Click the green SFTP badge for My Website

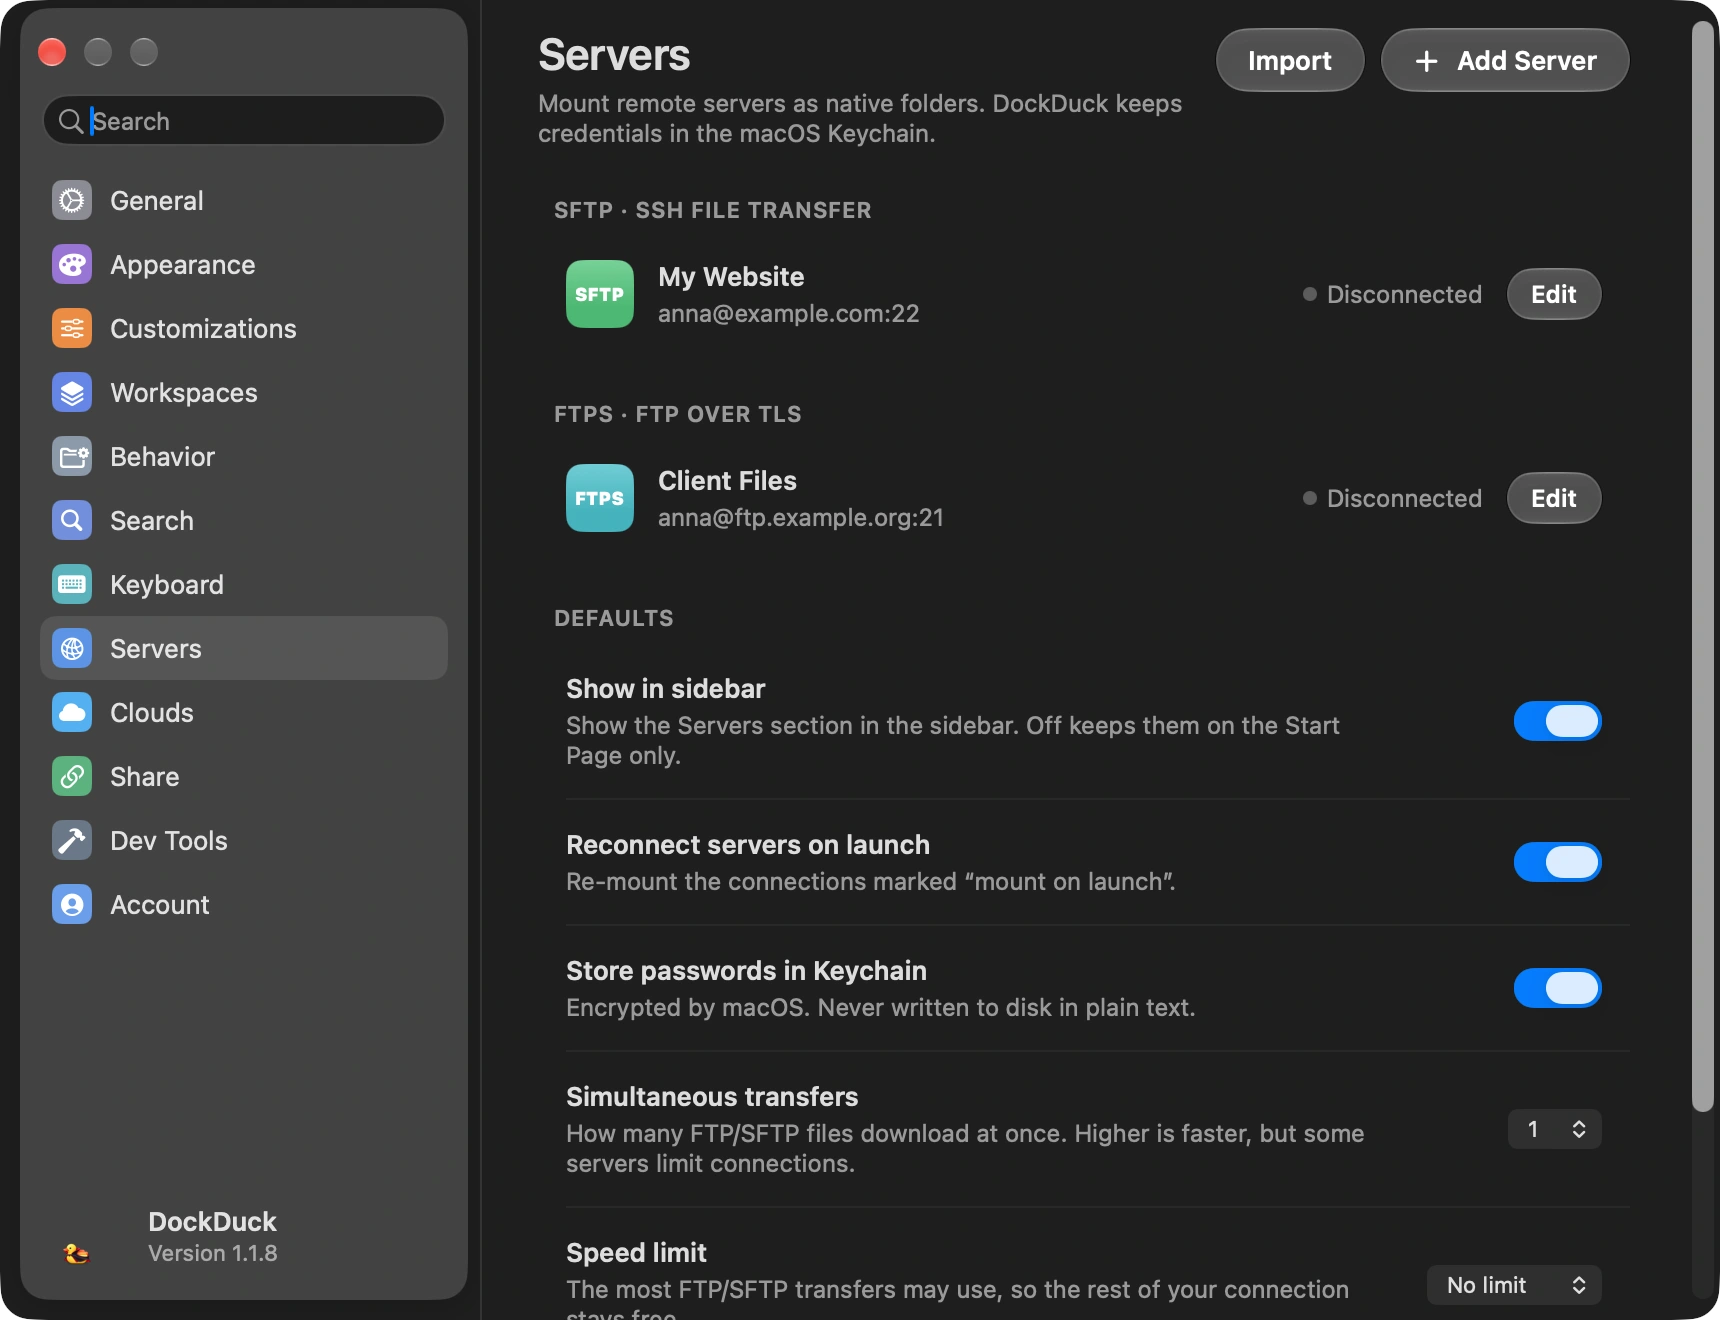tap(600, 294)
